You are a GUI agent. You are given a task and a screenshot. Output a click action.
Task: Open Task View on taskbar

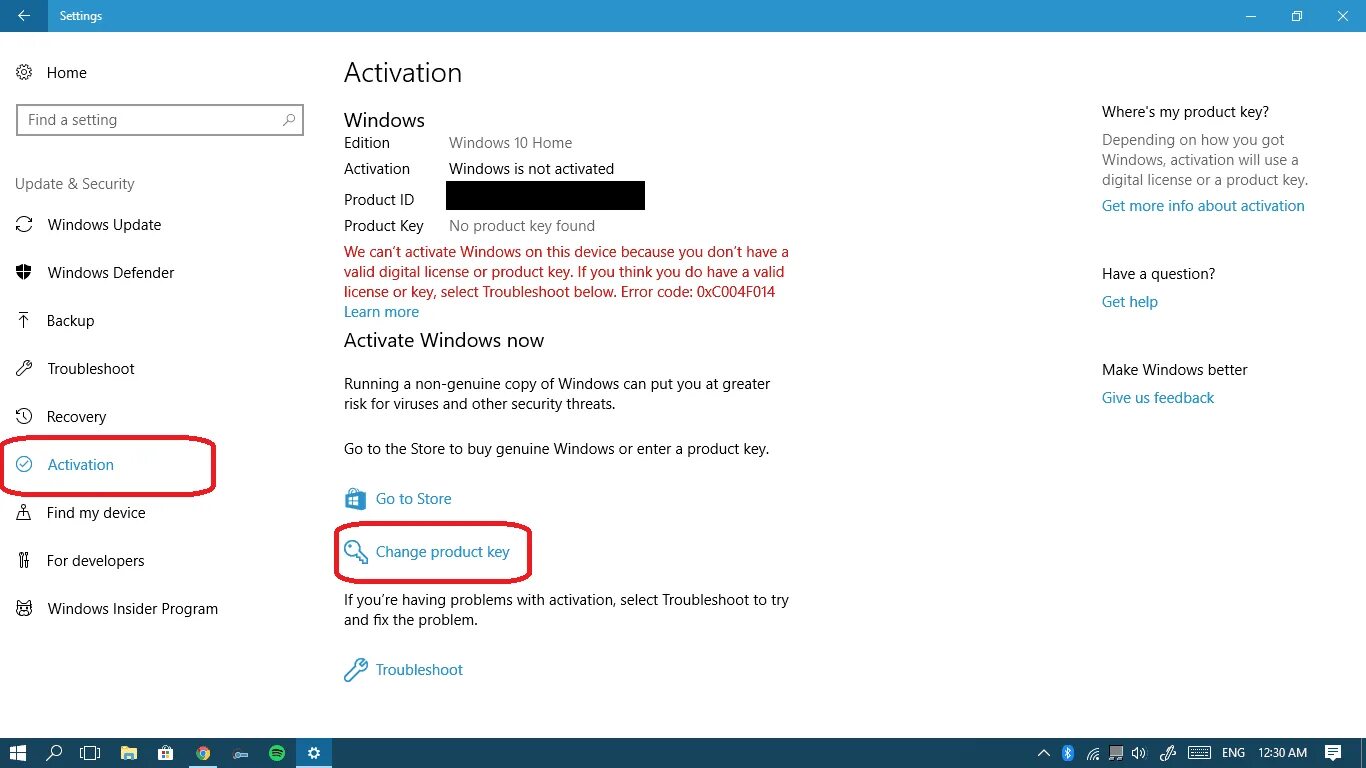click(x=91, y=753)
